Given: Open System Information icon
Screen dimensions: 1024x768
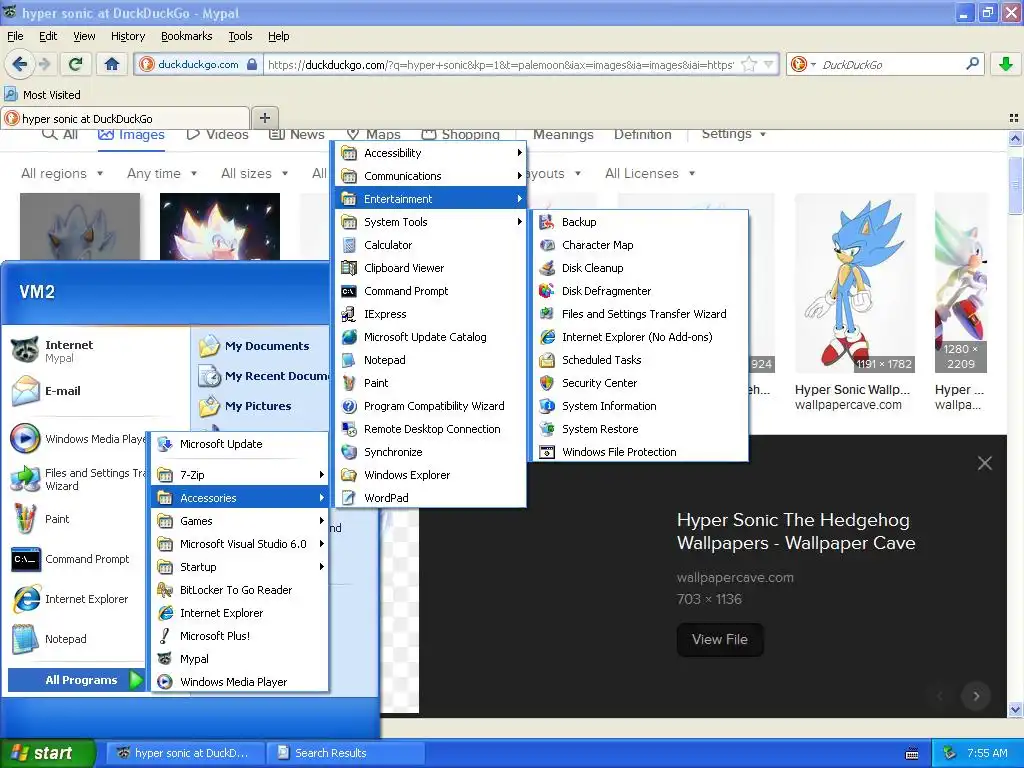Looking at the screenshot, I should point(547,406).
